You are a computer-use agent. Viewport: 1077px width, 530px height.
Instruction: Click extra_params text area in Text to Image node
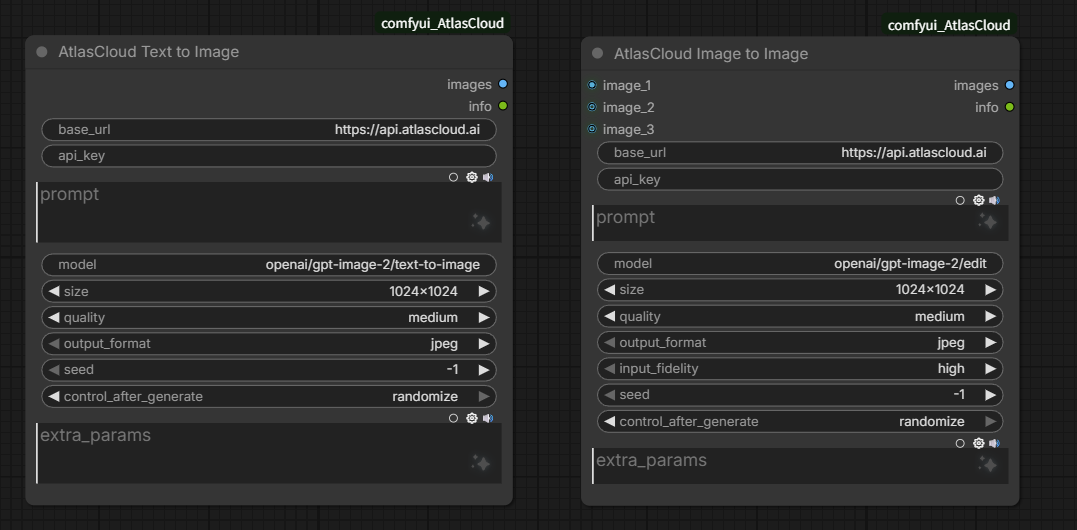click(269, 453)
